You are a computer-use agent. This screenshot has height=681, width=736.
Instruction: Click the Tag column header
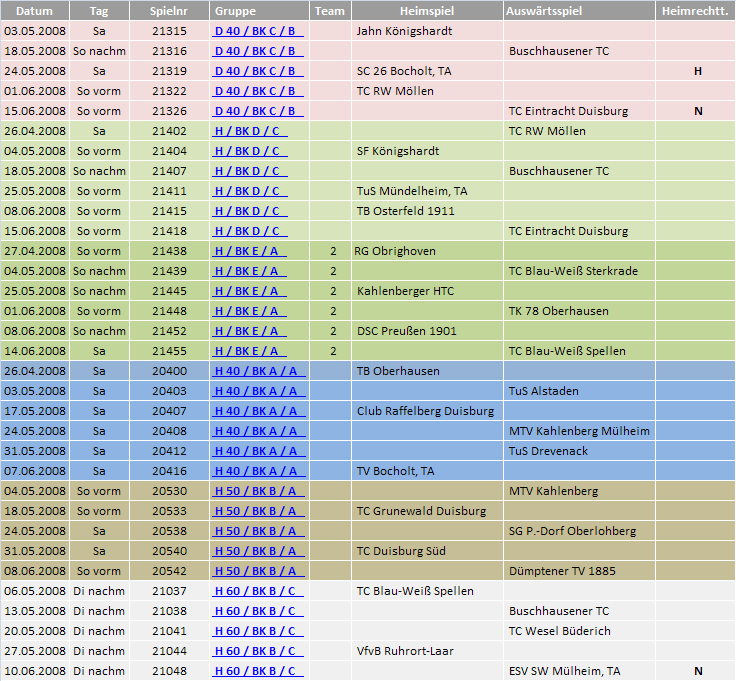pos(99,11)
